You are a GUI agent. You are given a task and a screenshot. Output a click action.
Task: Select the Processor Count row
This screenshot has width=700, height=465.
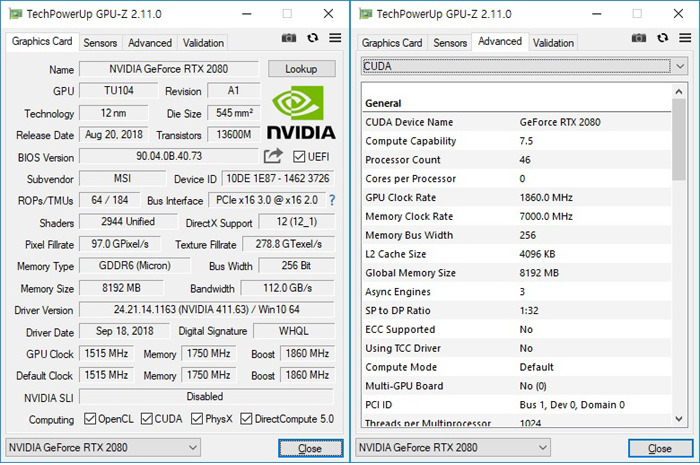coord(516,160)
